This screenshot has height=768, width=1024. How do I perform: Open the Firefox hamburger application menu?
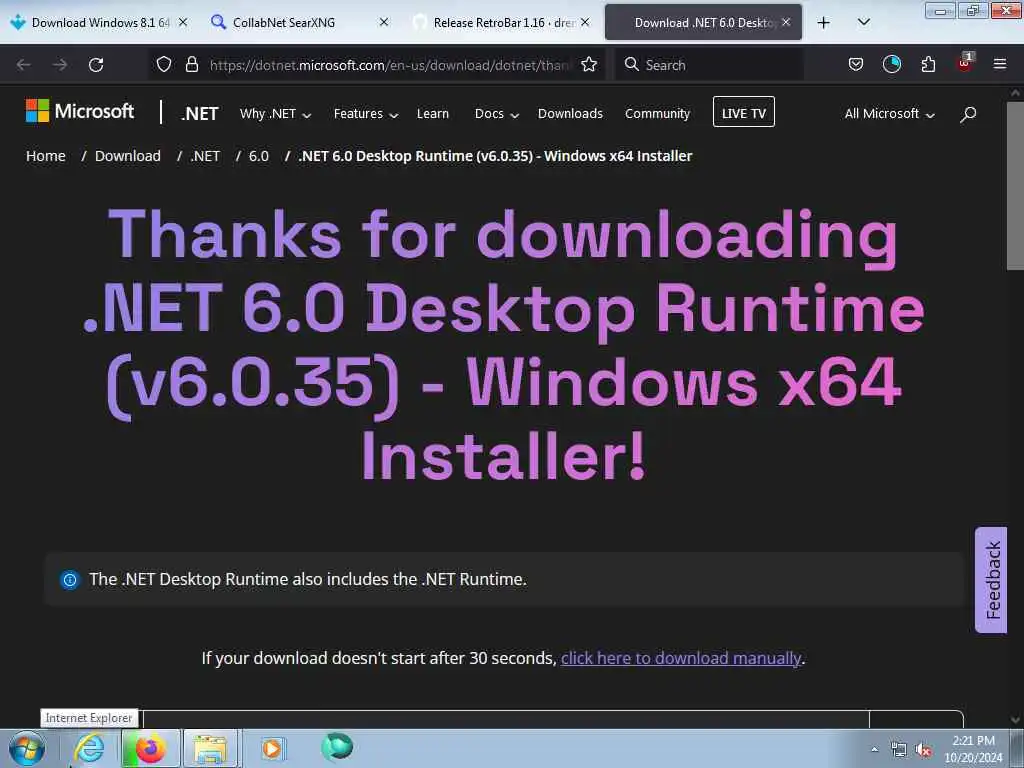1000,64
